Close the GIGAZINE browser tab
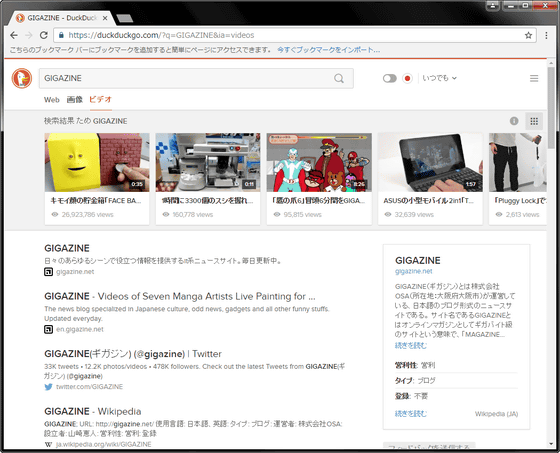Screen dimensions: 560x453 pos(105,18)
